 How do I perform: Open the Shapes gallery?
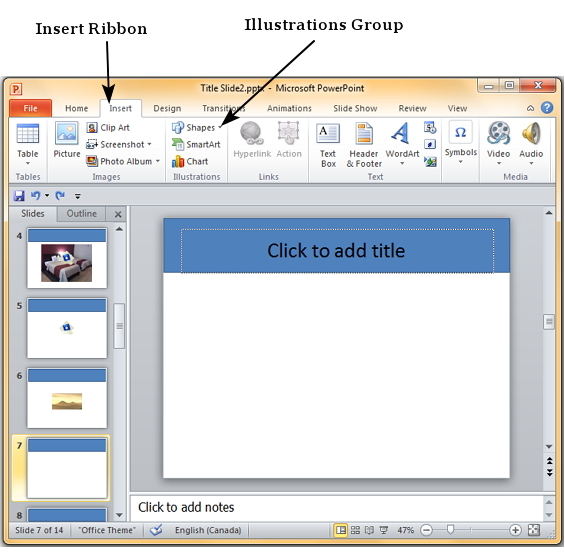click(x=197, y=128)
